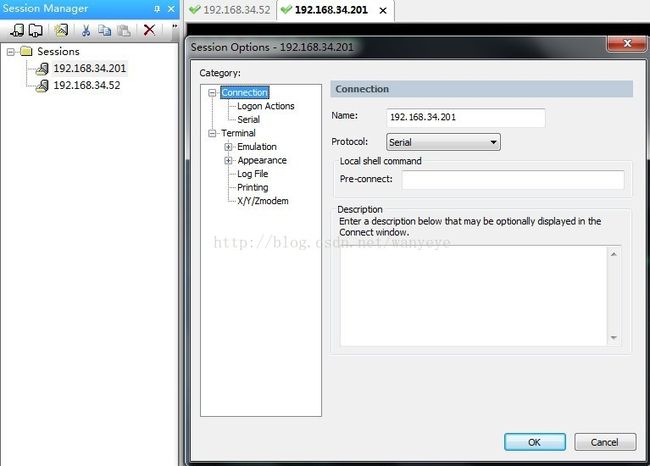650x466 pixels.
Task: Close the Session Manager panel
Action: 171,9
